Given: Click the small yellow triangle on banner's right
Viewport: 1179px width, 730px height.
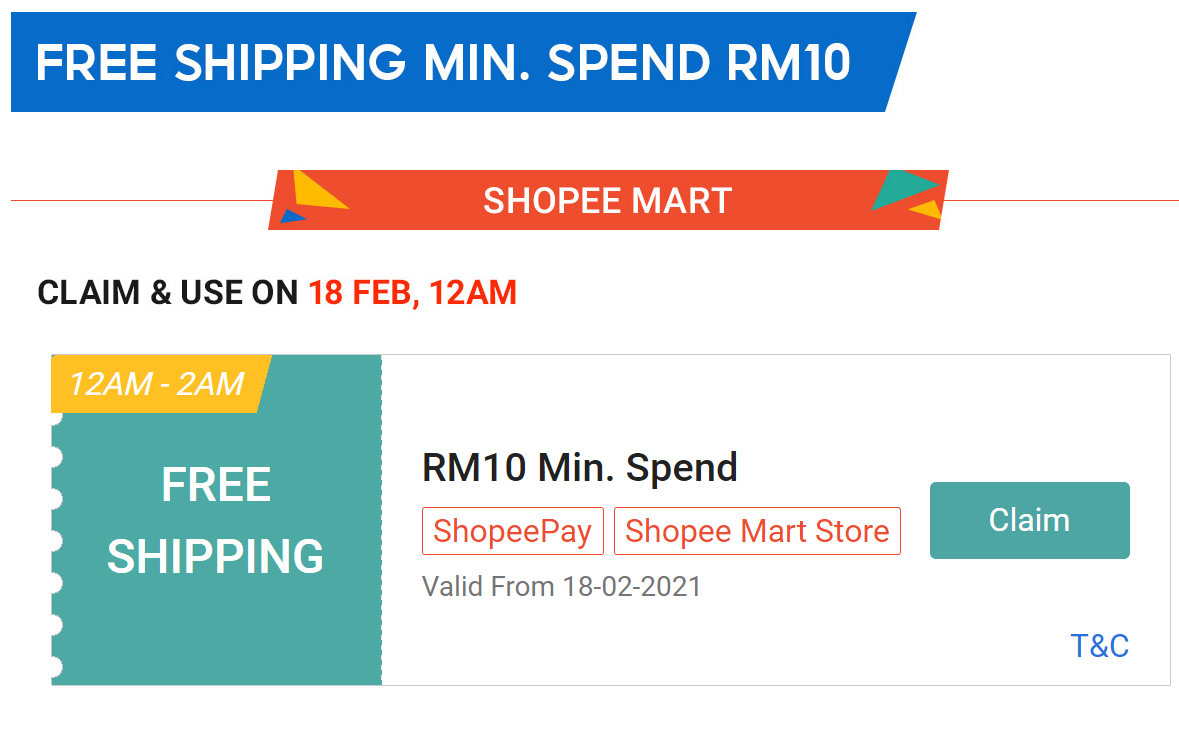Looking at the screenshot, I should pos(929,210).
